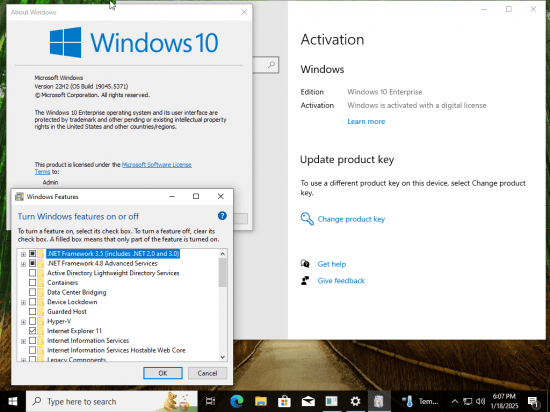Launch Microsoft Edge from the taskbar

tap(237, 401)
